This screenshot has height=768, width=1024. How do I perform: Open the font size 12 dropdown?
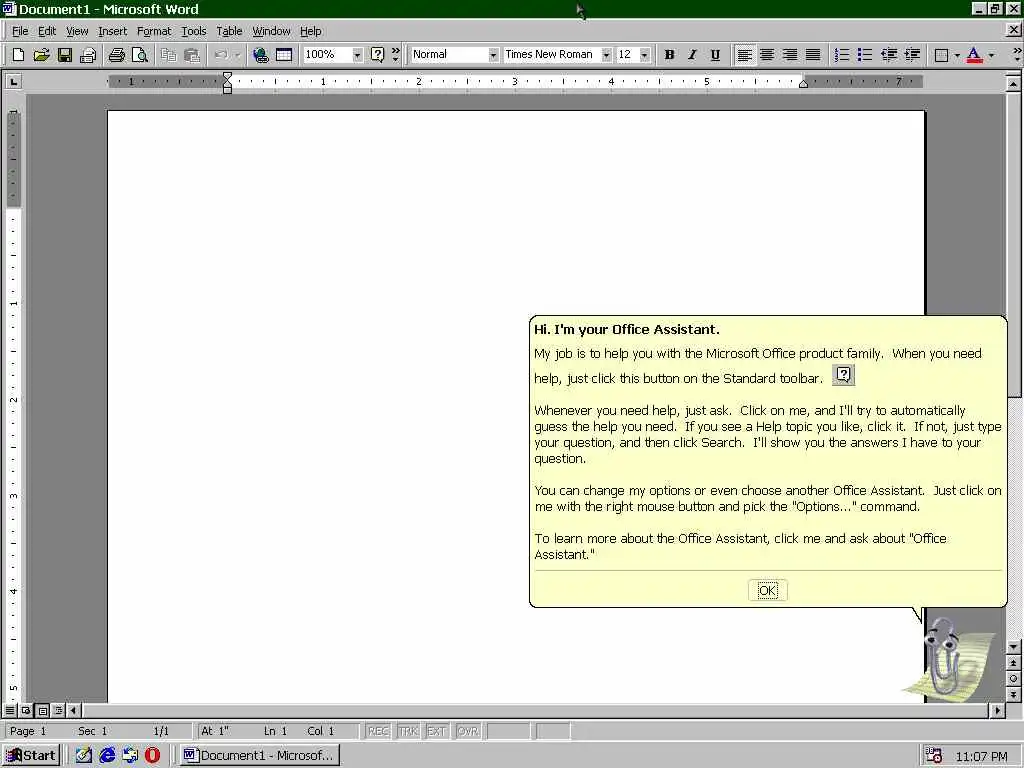(x=645, y=55)
